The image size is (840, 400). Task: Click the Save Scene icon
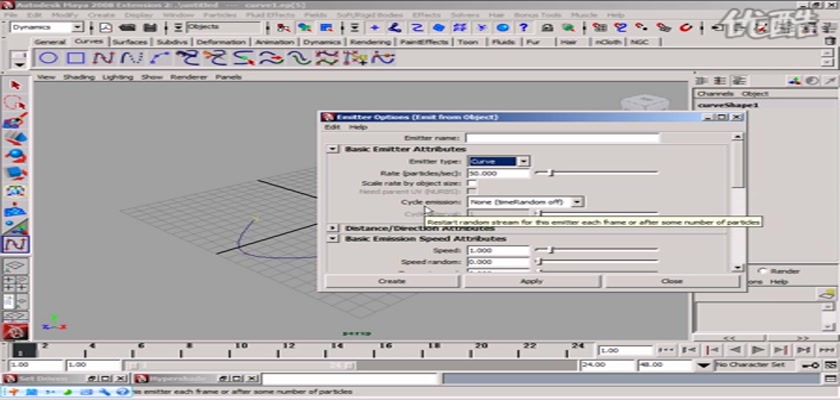click(151, 27)
